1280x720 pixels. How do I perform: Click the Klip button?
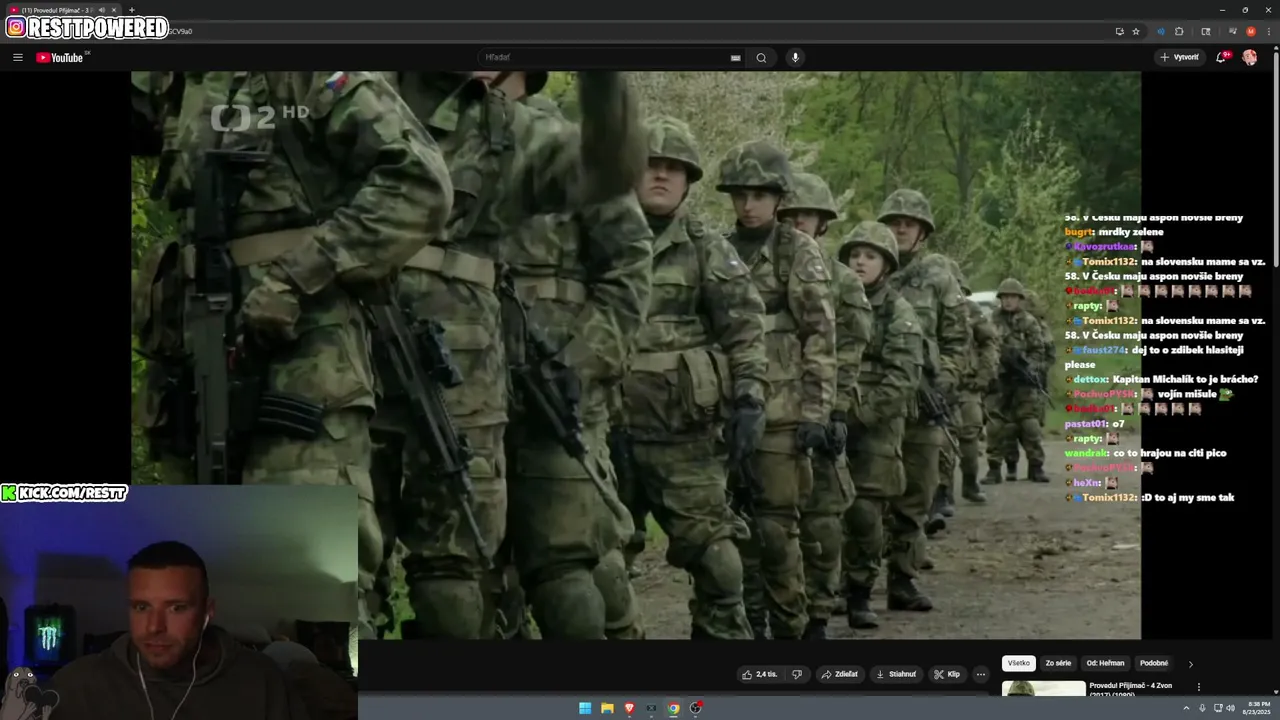(x=947, y=674)
